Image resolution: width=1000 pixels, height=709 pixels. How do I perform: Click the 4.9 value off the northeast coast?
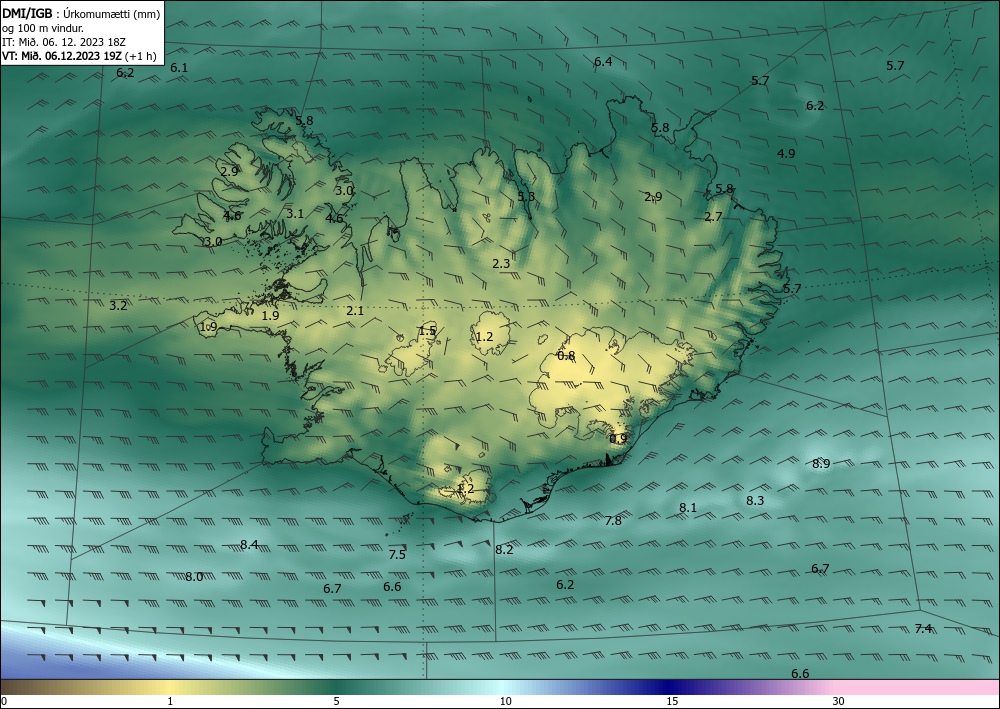tap(786, 153)
